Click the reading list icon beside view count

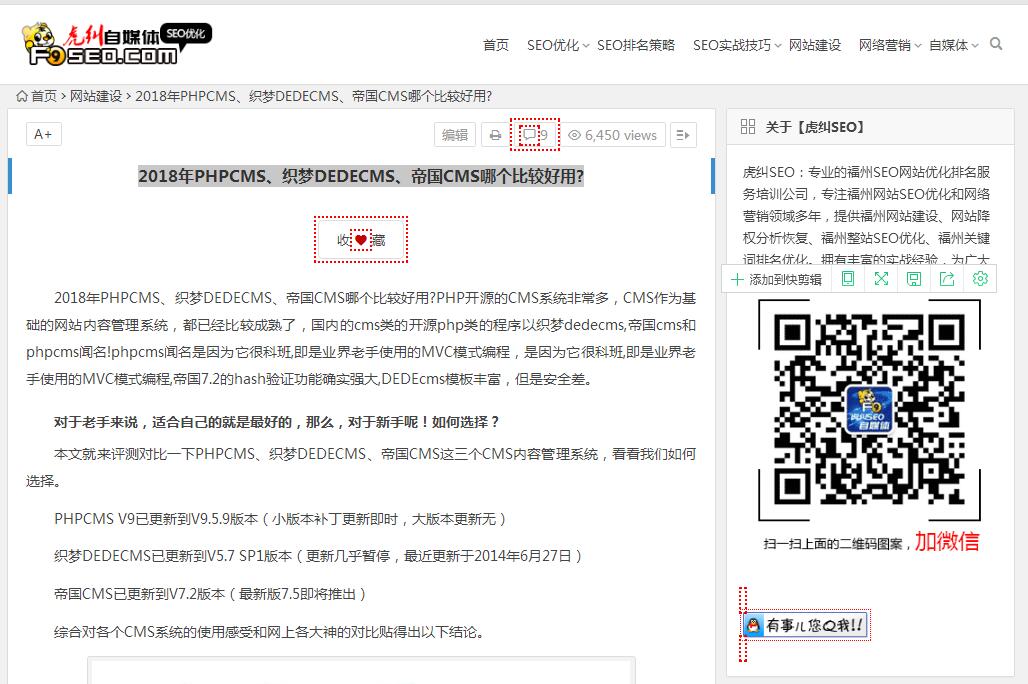(683, 135)
